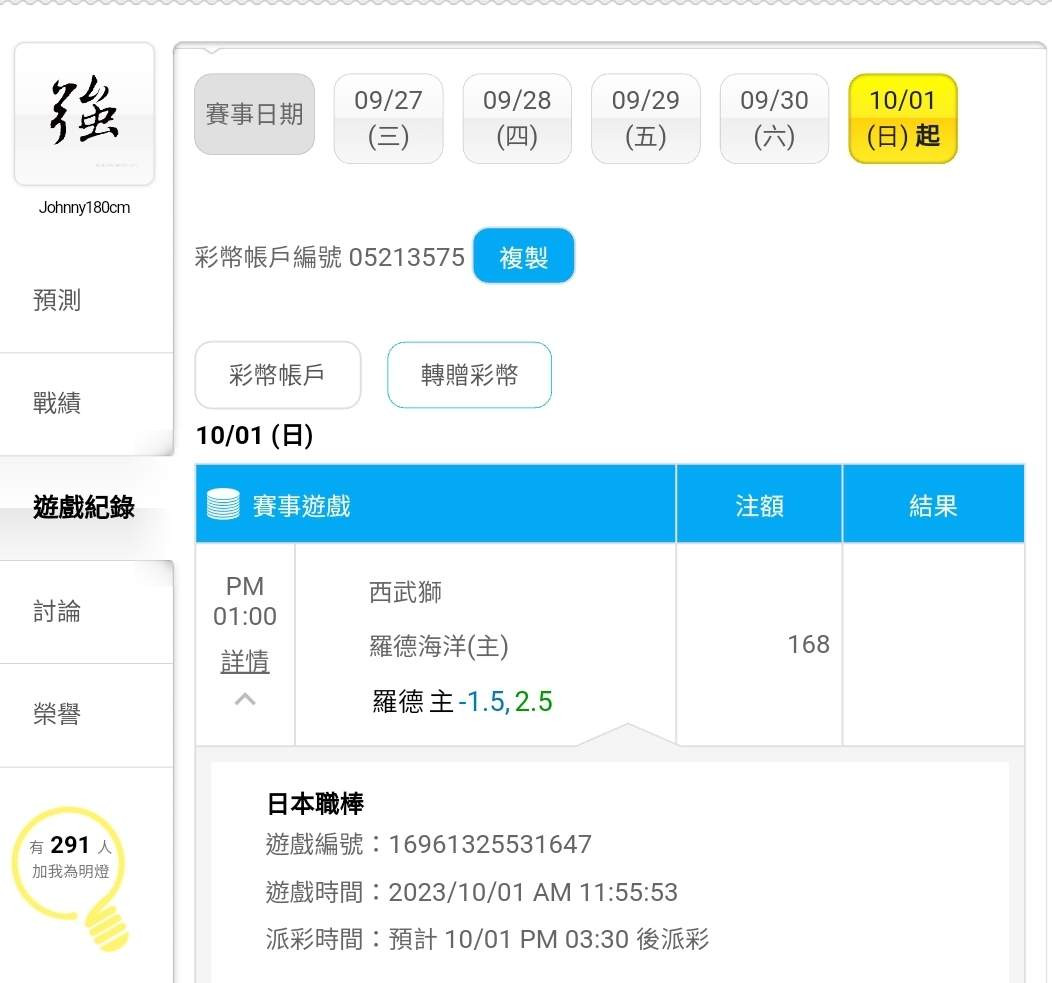The height and width of the screenshot is (983, 1052).
Task: Click the 遊戲時間 2023/10/01 AM 11:55:53 line
Action: pyautogui.click(x=472, y=892)
